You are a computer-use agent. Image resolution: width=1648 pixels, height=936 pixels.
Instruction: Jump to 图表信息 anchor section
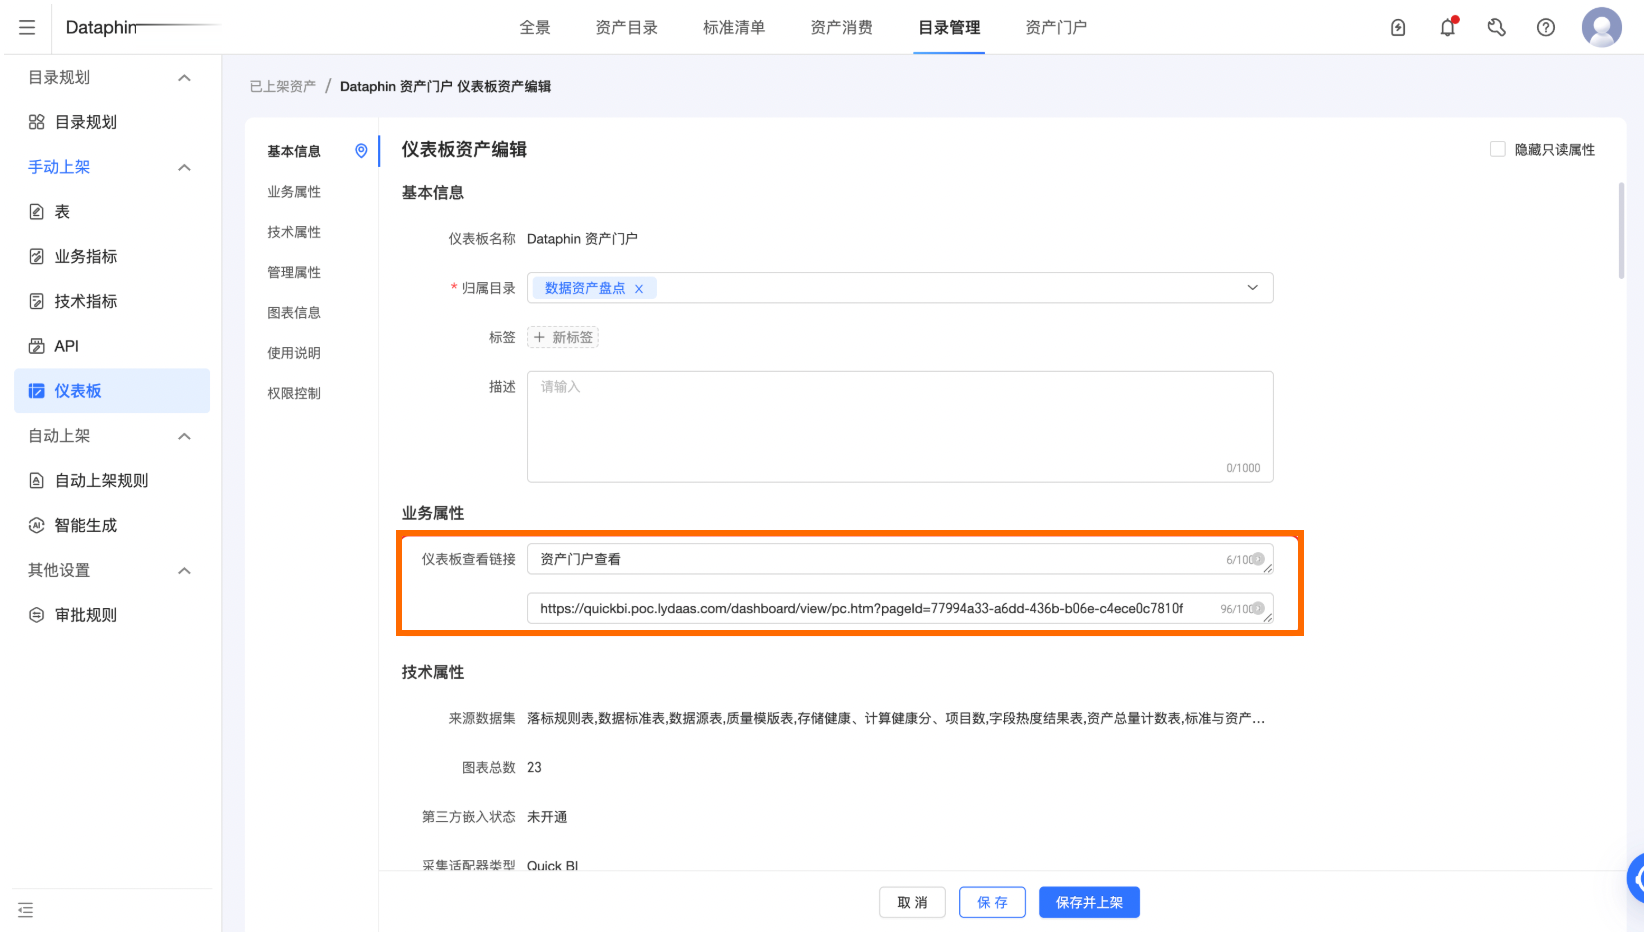point(294,313)
